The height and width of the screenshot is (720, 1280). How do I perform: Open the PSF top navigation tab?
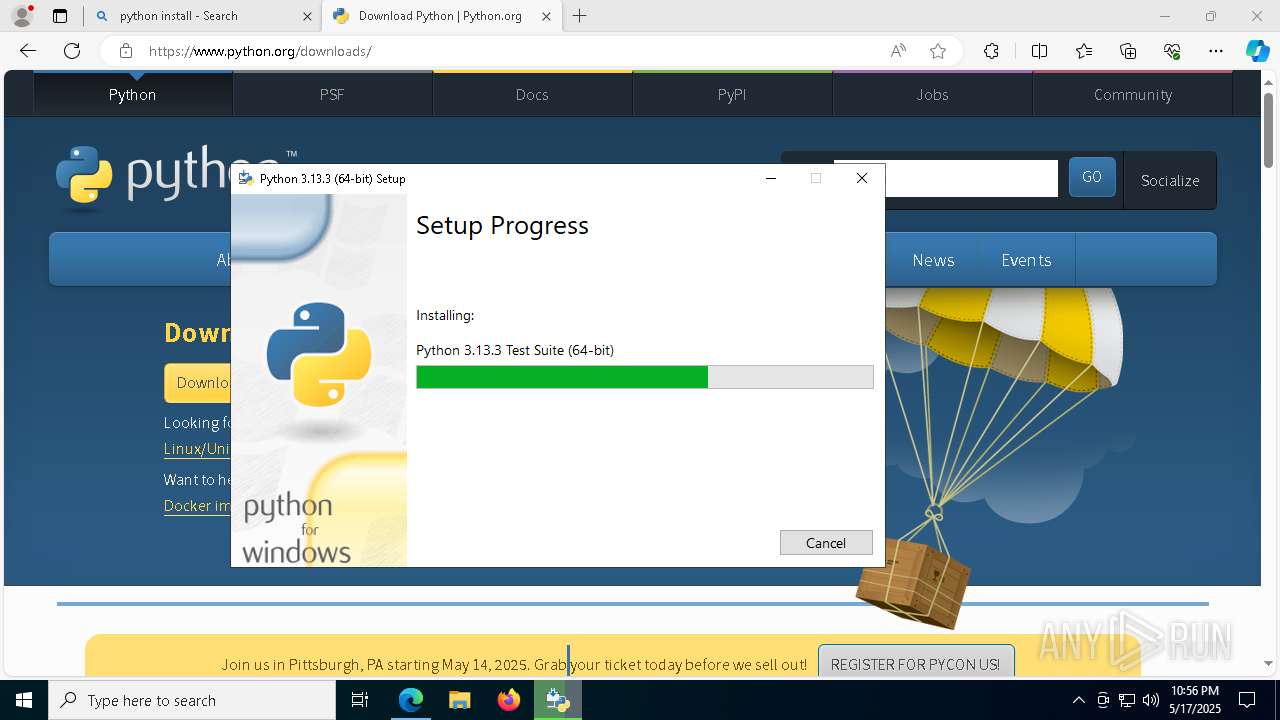tap(332, 94)
